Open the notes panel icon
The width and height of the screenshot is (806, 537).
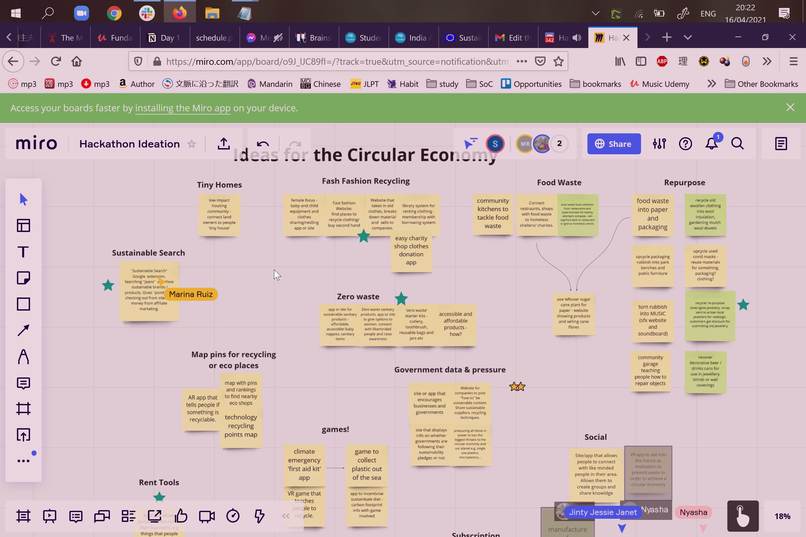[781, 144]
